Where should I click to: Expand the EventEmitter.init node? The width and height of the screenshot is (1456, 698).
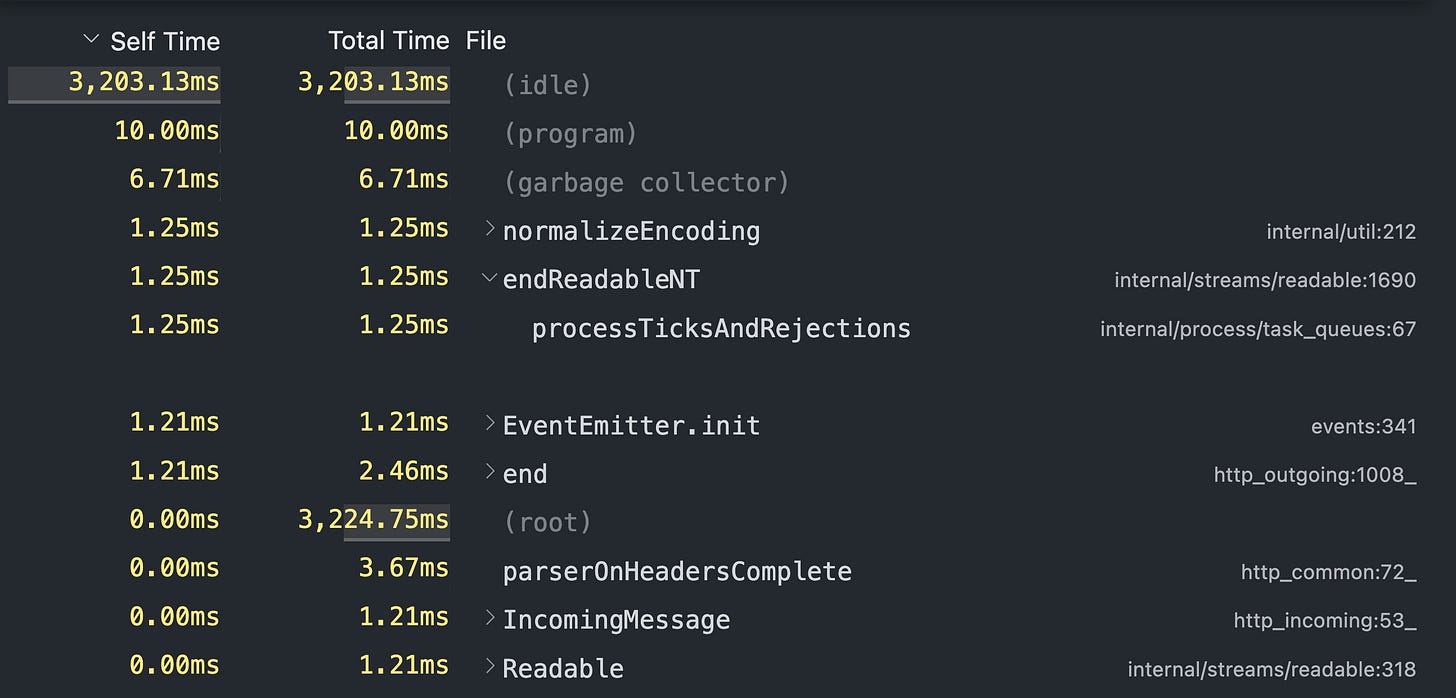488,422
